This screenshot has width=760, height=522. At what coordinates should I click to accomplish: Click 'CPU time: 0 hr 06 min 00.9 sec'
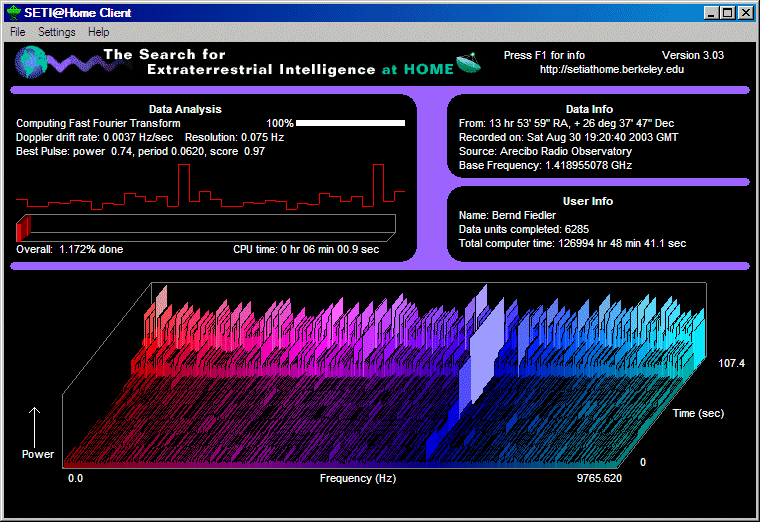[306, 250]
